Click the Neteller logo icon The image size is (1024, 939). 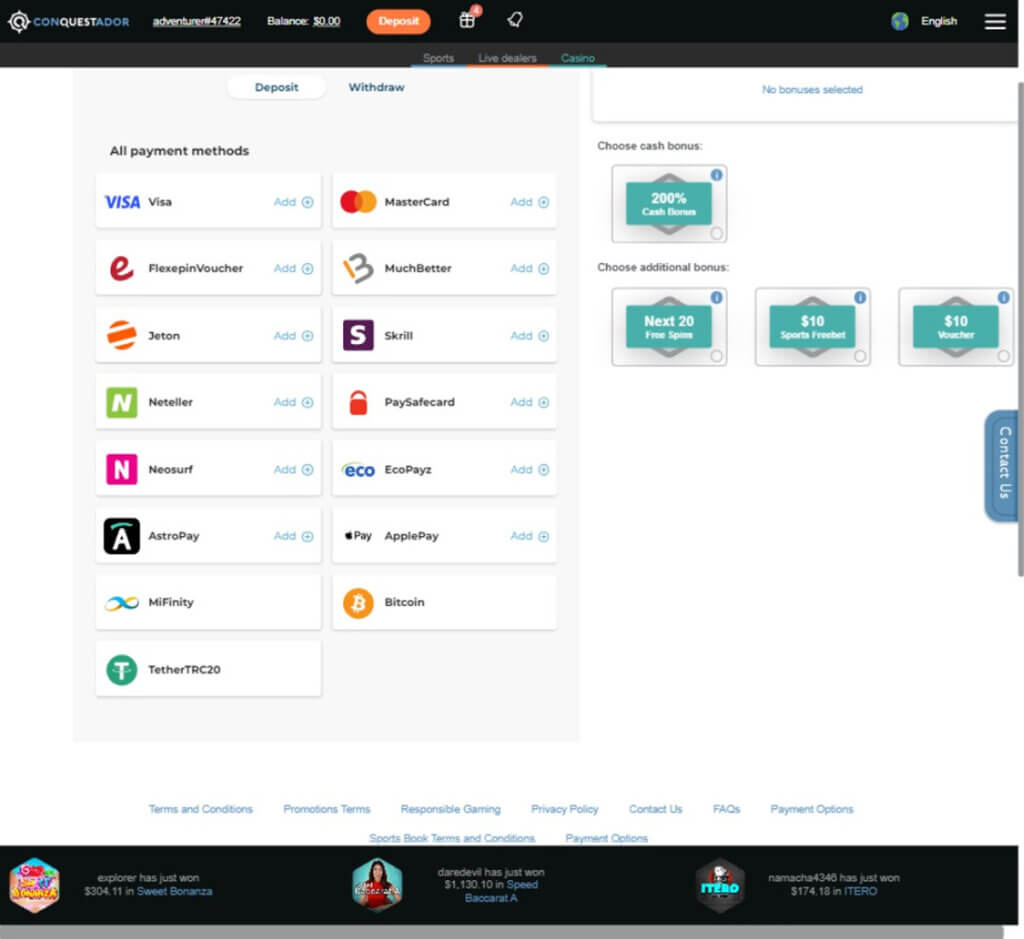pos(121,402)
